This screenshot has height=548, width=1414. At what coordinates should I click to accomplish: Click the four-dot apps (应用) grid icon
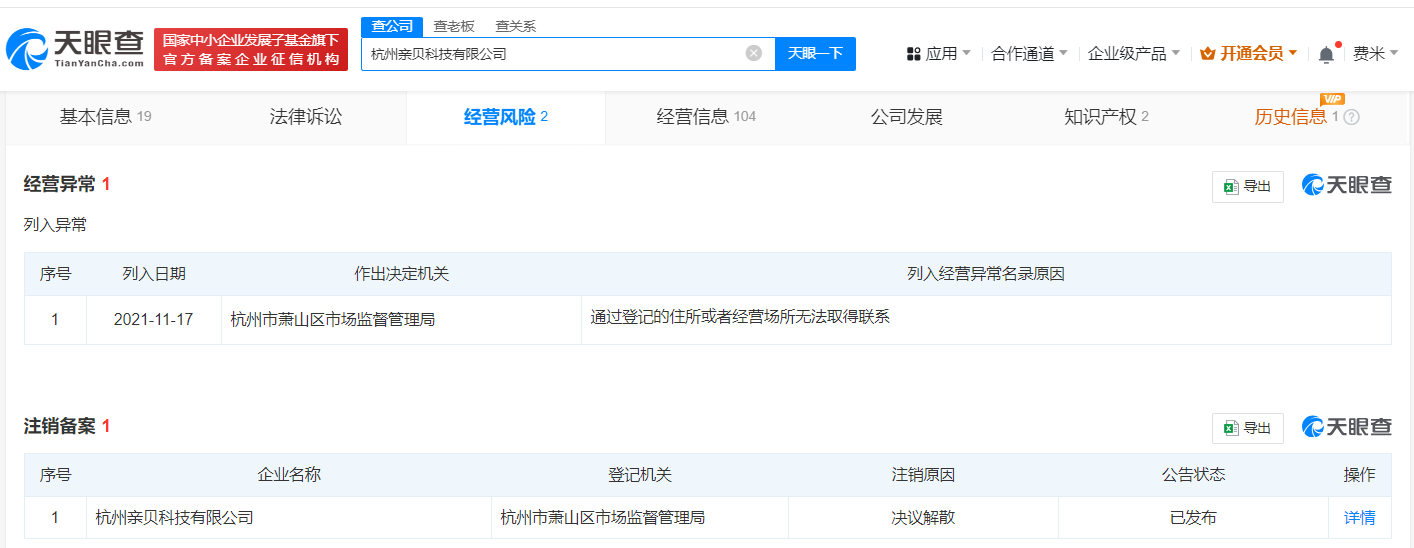pos(913,54)
